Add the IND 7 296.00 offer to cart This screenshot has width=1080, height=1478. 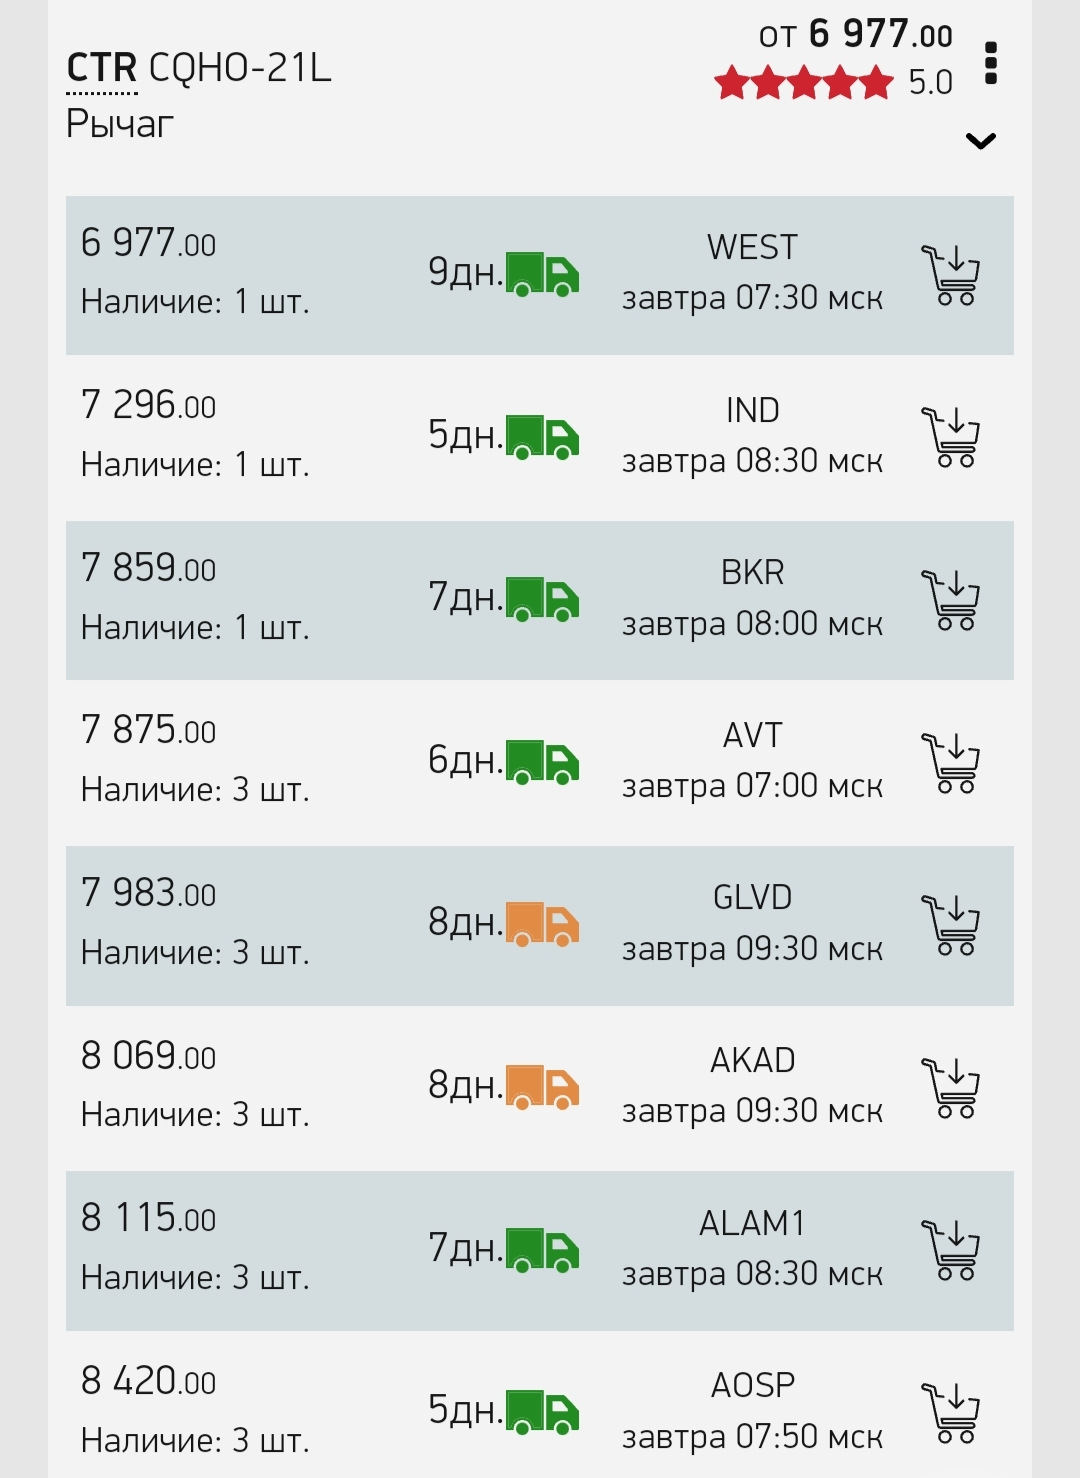point(950,437)
